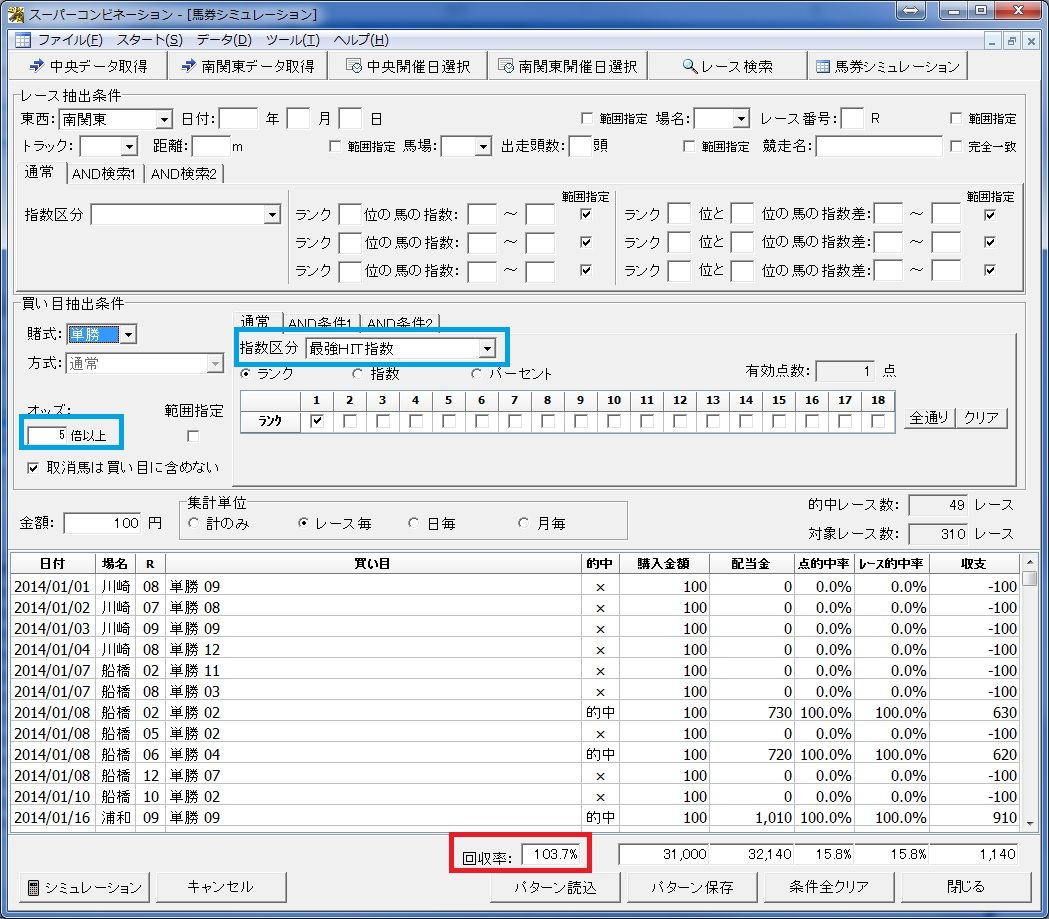
Task: Open the データ(D) menu
Action: pos(224,40)
